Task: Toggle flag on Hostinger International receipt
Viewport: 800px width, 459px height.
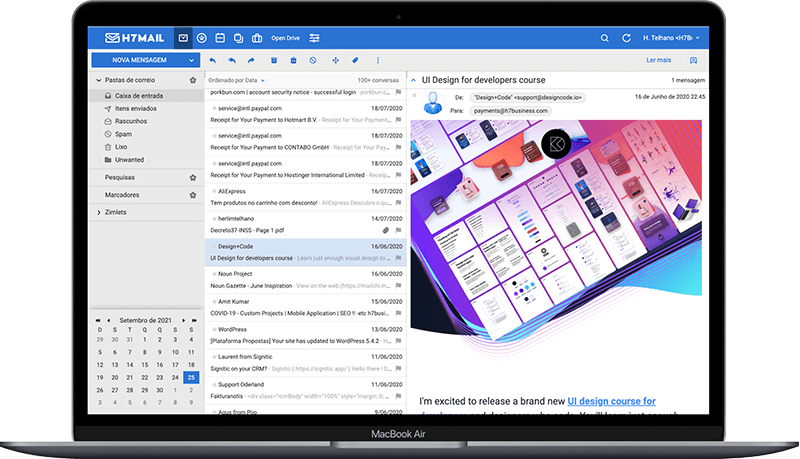Action: click(x=398, y=175)
